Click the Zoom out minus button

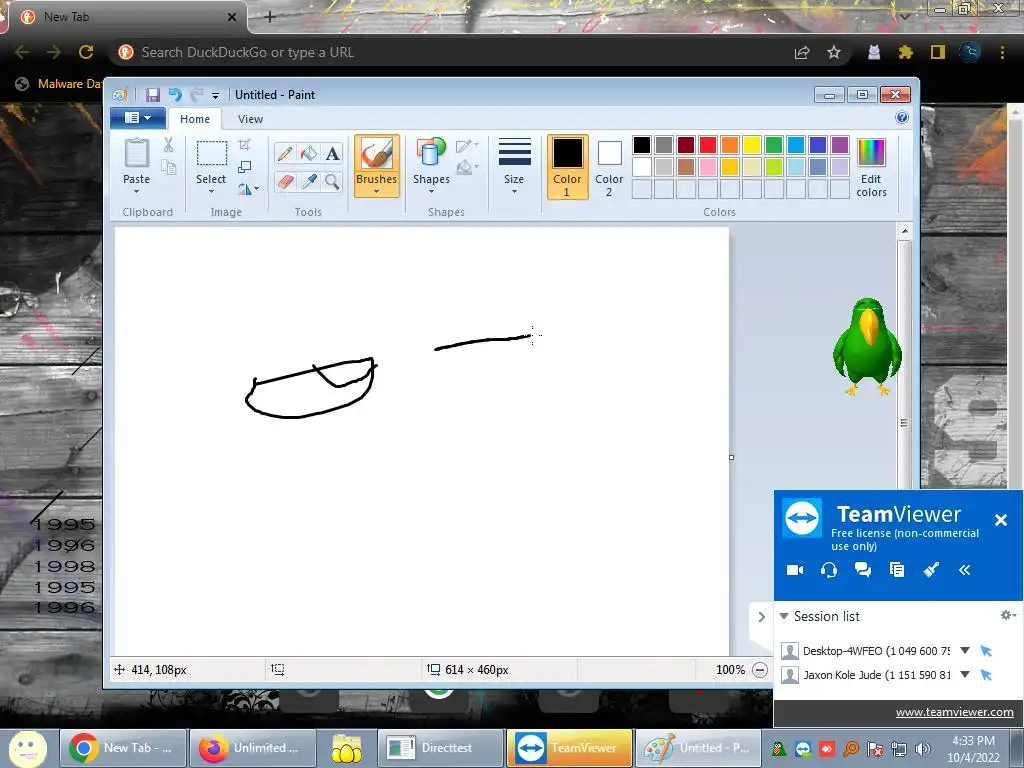[760, 669]
